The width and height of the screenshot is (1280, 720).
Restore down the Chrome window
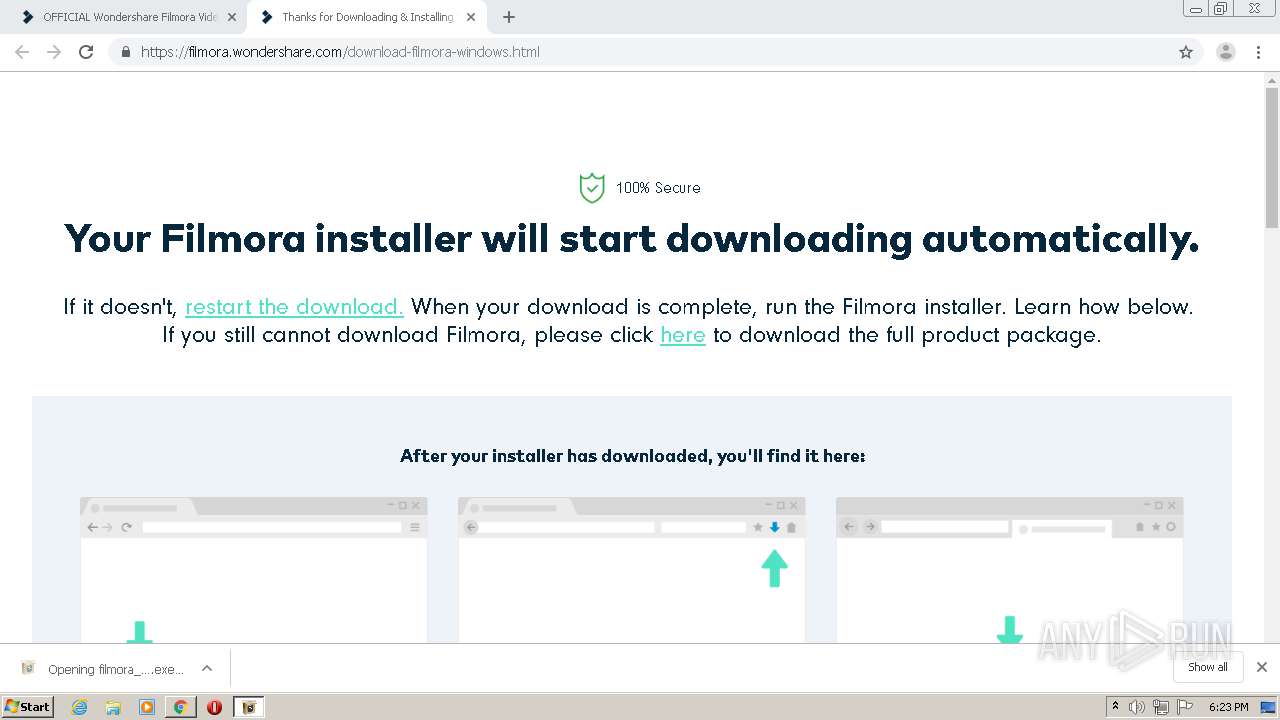(1221, 8)
